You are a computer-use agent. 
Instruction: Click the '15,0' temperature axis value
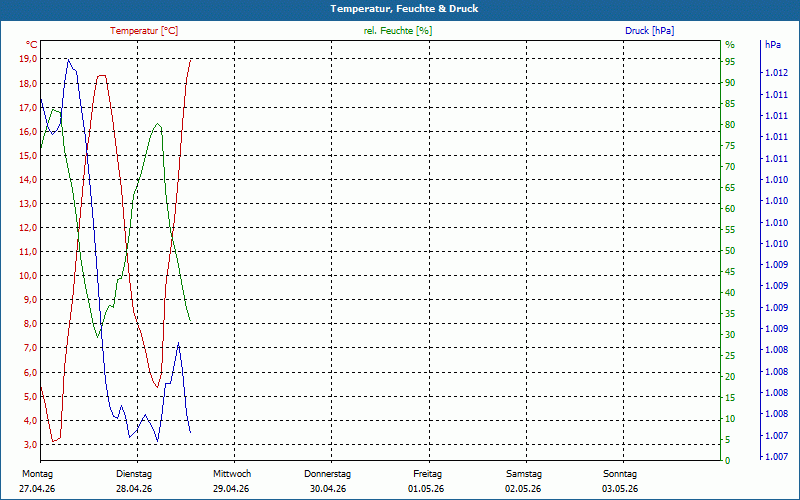tap(28, 156)
